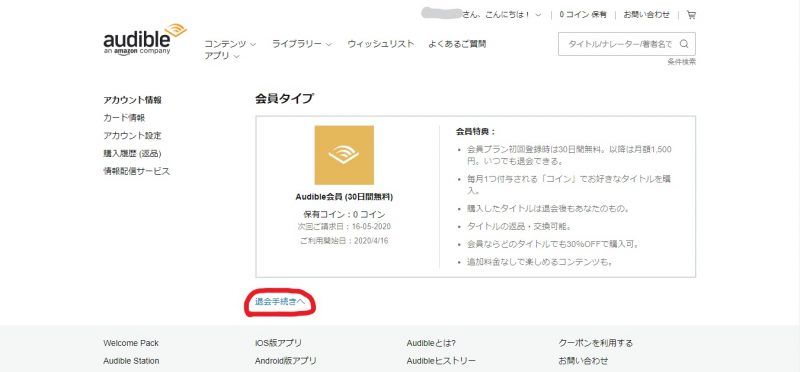The width and height of the screenshot is (800, 372).
Task: Open Android版アプリ footer link
Action: 286,361
